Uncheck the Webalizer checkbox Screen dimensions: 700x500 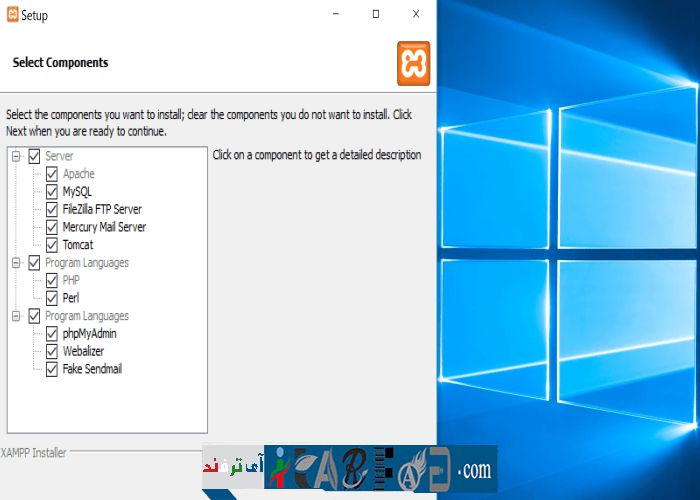point(52,351)
